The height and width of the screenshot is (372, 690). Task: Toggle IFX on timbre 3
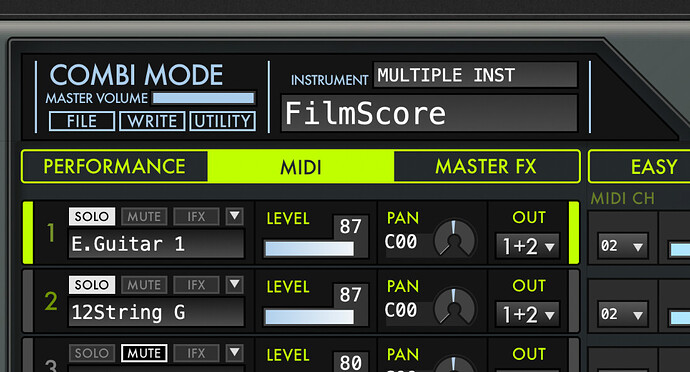(x=196, y=353)
